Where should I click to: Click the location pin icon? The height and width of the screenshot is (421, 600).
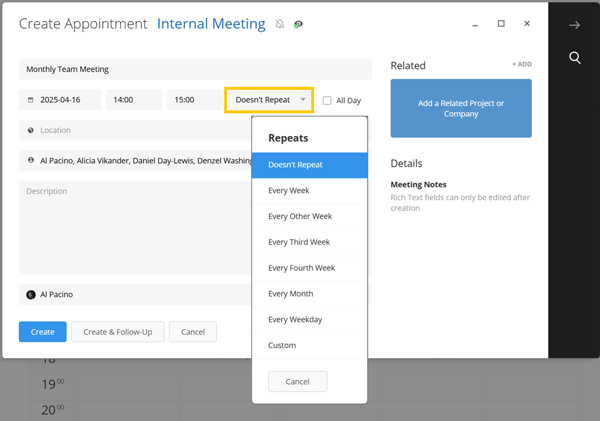(31, 130)
